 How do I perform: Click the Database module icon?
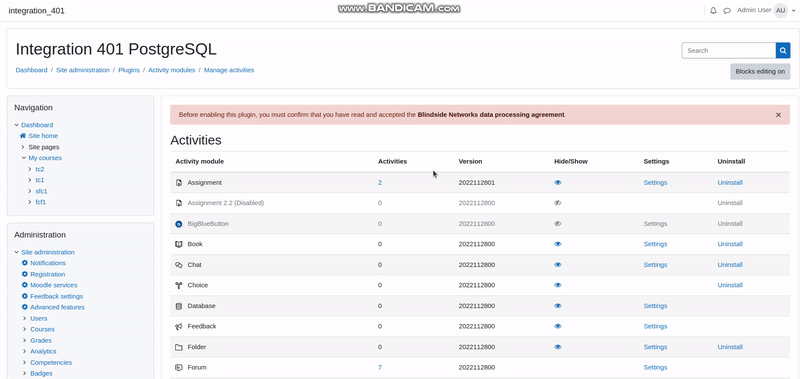pos(179,306)
